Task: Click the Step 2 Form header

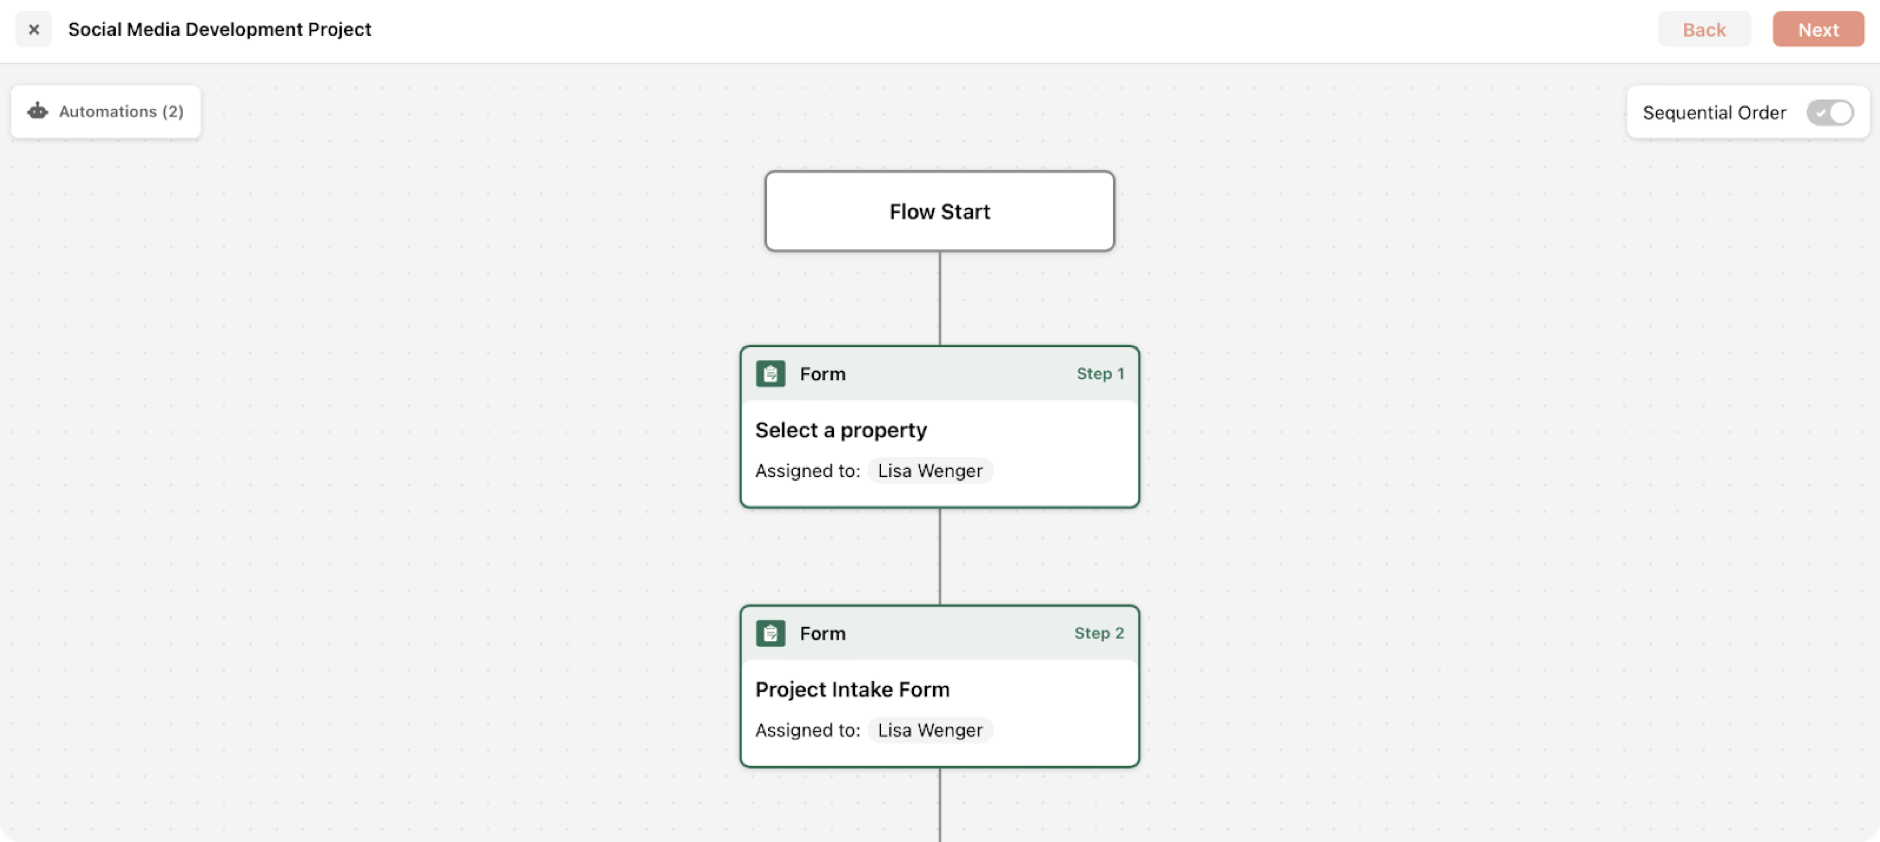Action: click(940, 634)
